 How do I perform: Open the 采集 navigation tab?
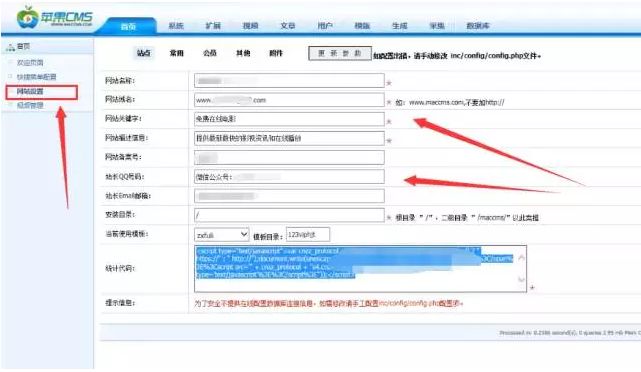pos(437,26)
